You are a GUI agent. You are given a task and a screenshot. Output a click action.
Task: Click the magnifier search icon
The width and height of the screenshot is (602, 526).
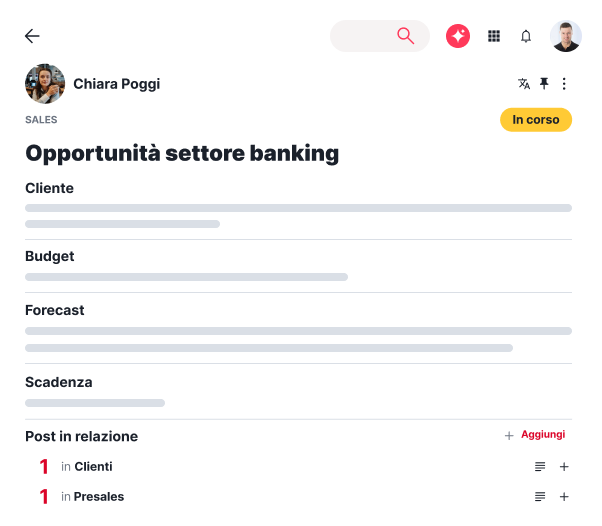(405, 36)
